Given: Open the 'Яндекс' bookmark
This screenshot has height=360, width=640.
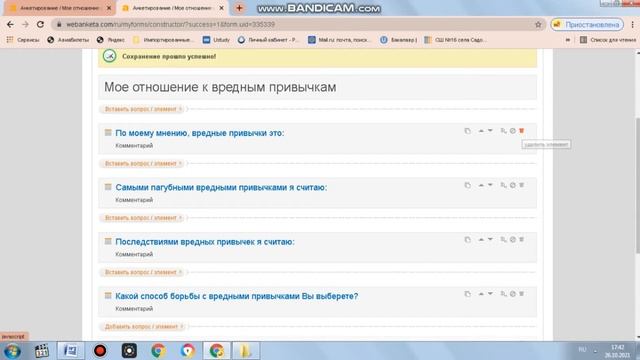Looking at the screenshot, I should [x=111, y=40].
